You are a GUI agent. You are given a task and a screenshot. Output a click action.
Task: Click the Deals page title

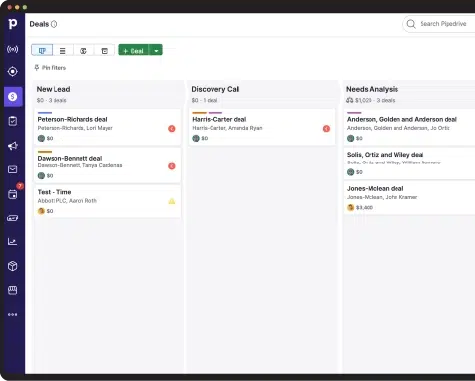[39, 24]
